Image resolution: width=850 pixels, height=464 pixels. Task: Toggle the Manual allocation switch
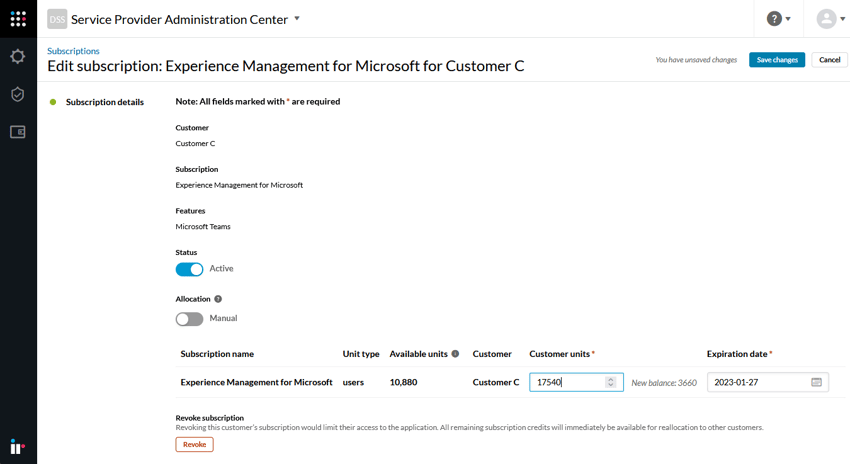pos(189,319)
